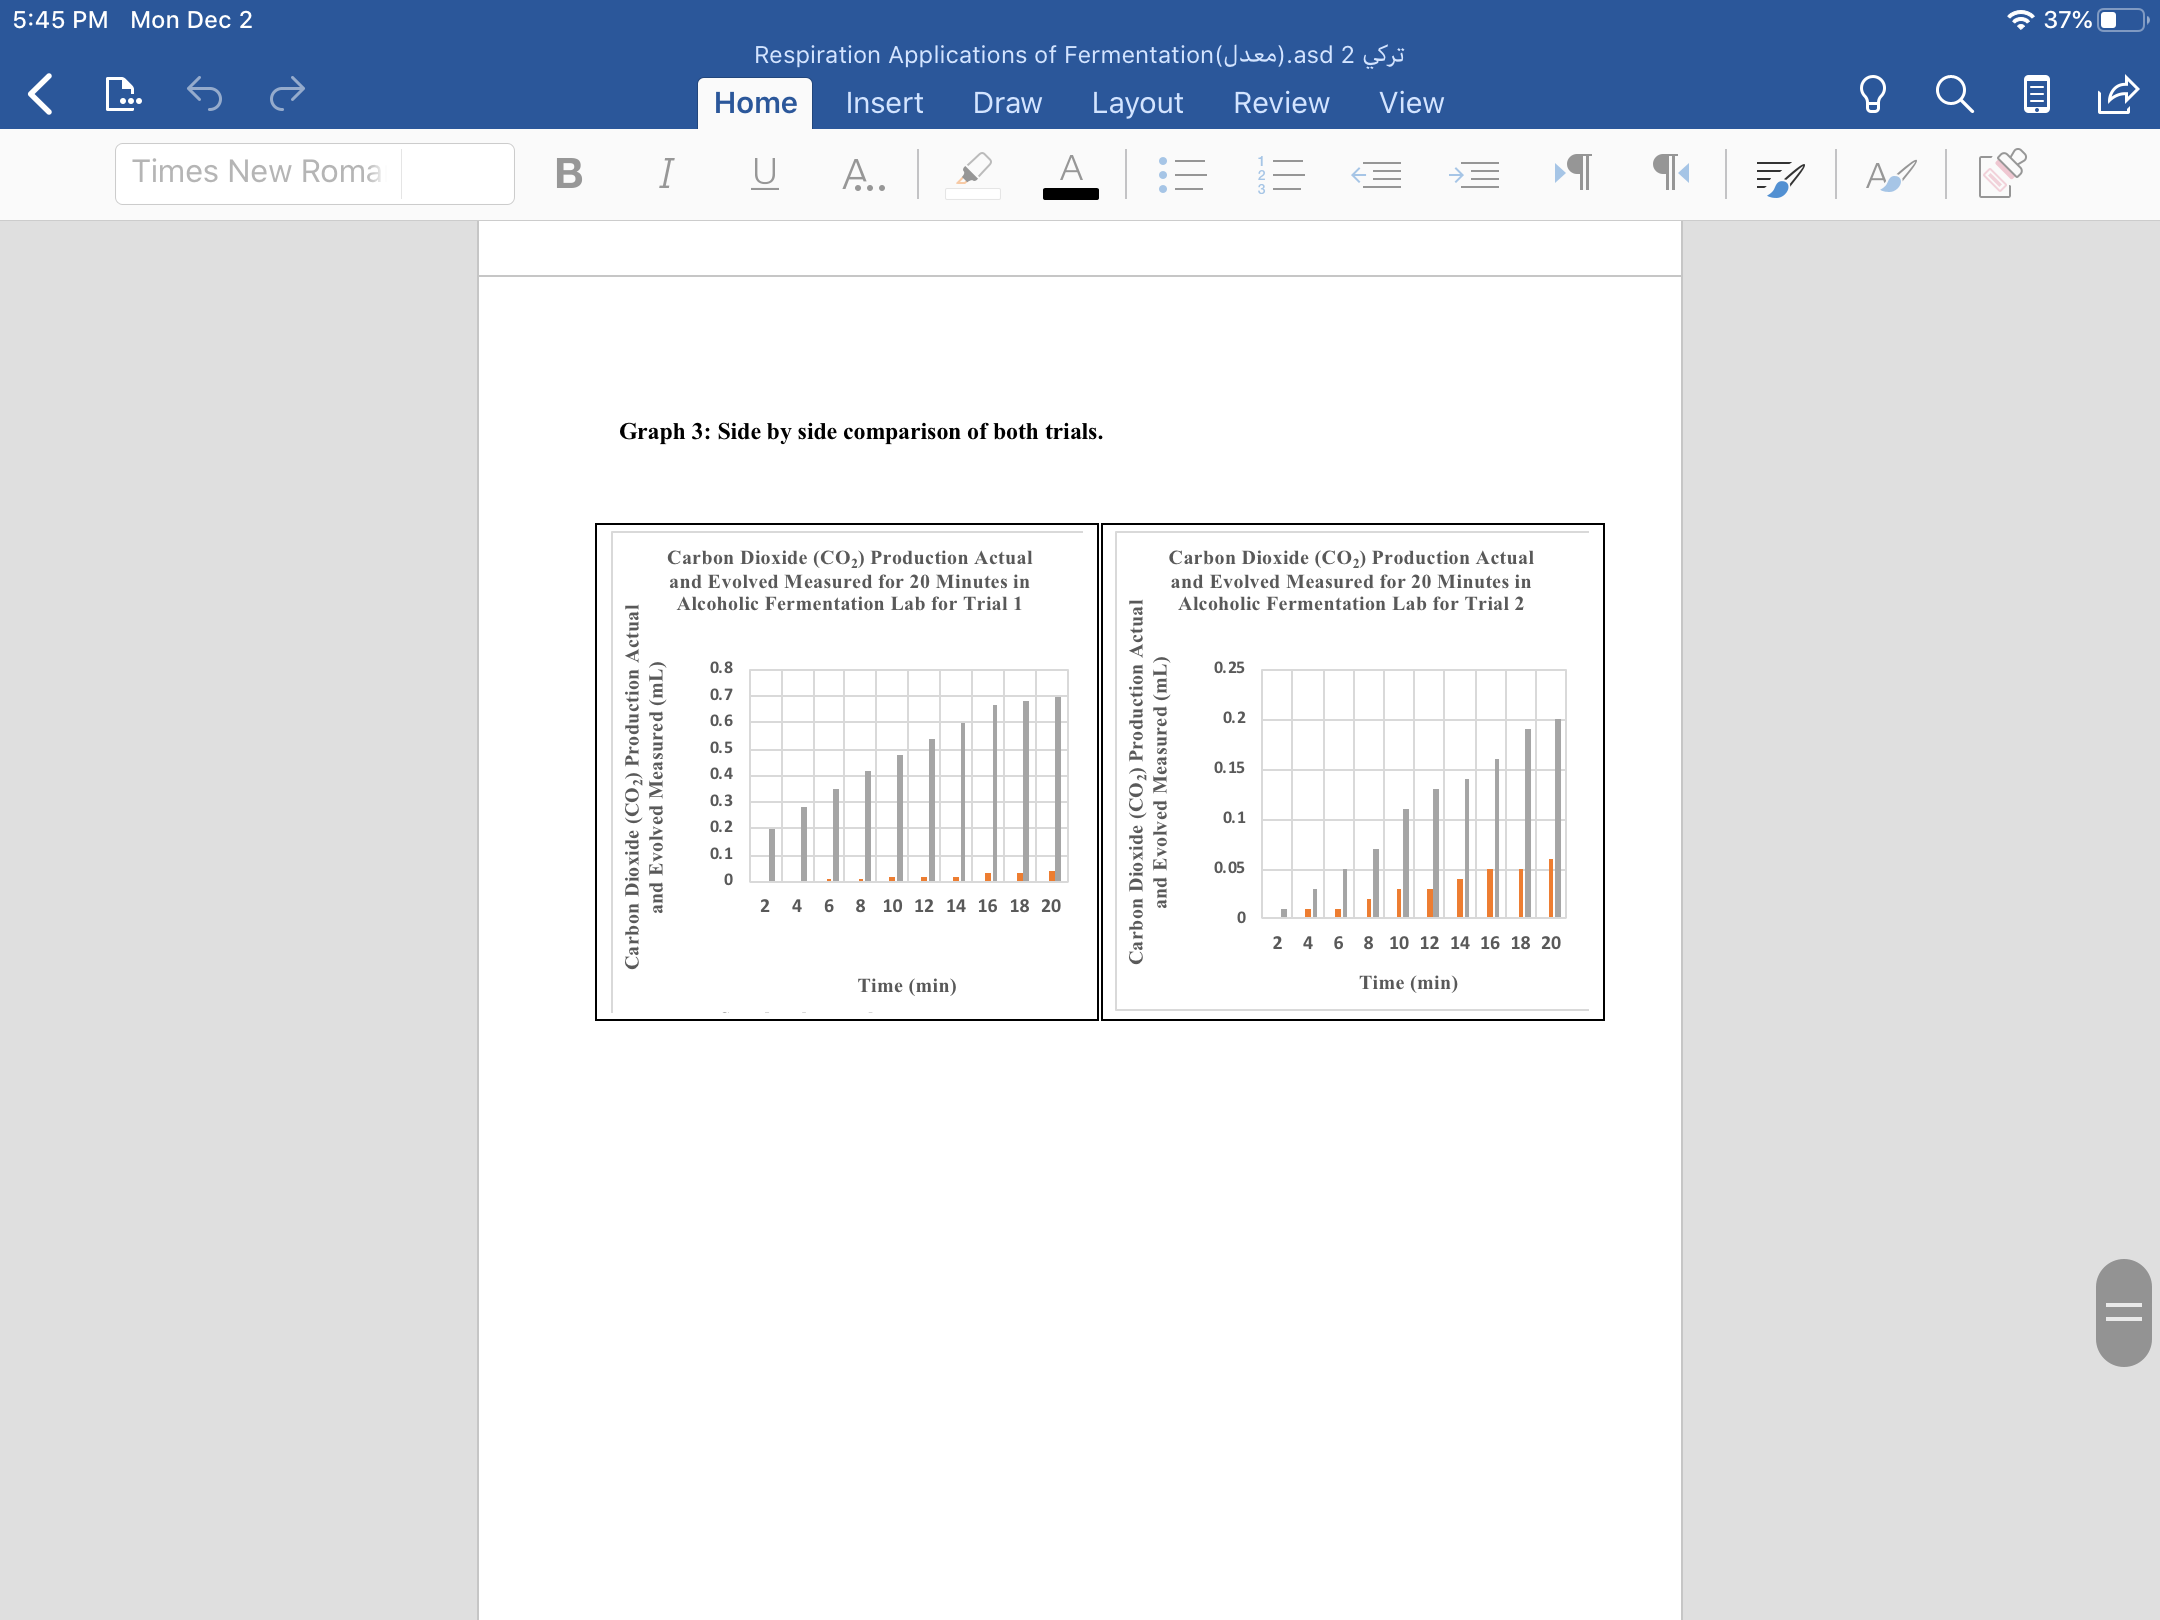The width and height of the screenshot is (2160, 1620).
Task: Apply bulleted list formatting
Action: 1182,174
